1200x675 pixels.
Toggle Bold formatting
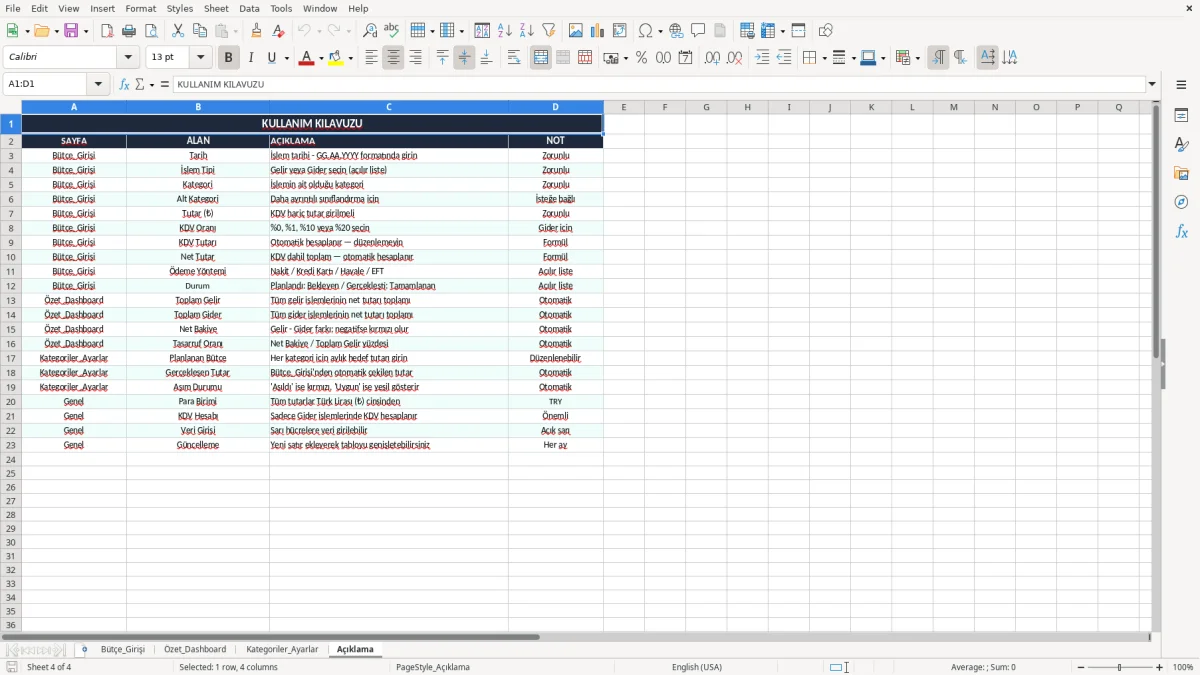(x=229, y=58)
